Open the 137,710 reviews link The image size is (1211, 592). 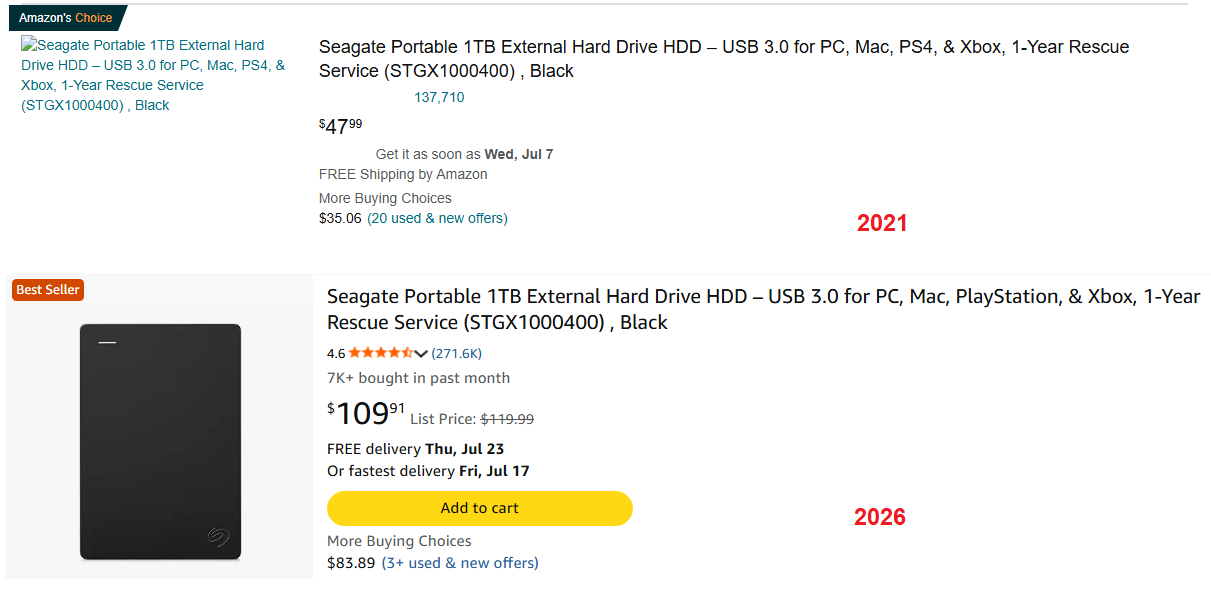[439, 97]
